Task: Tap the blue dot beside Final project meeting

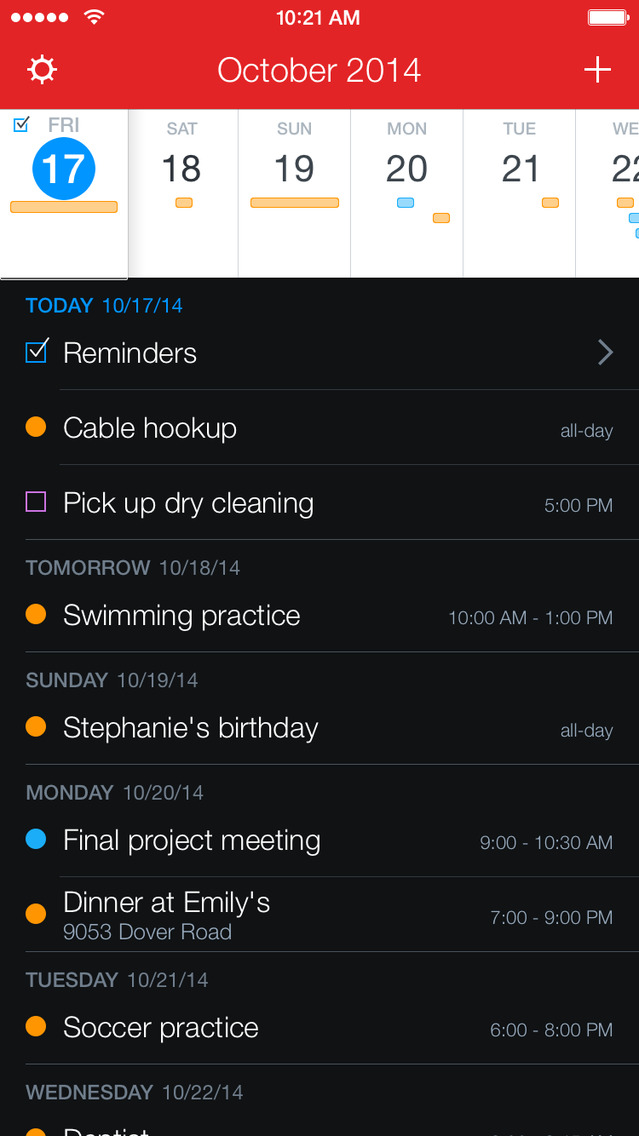Action: tap(36, 841)
